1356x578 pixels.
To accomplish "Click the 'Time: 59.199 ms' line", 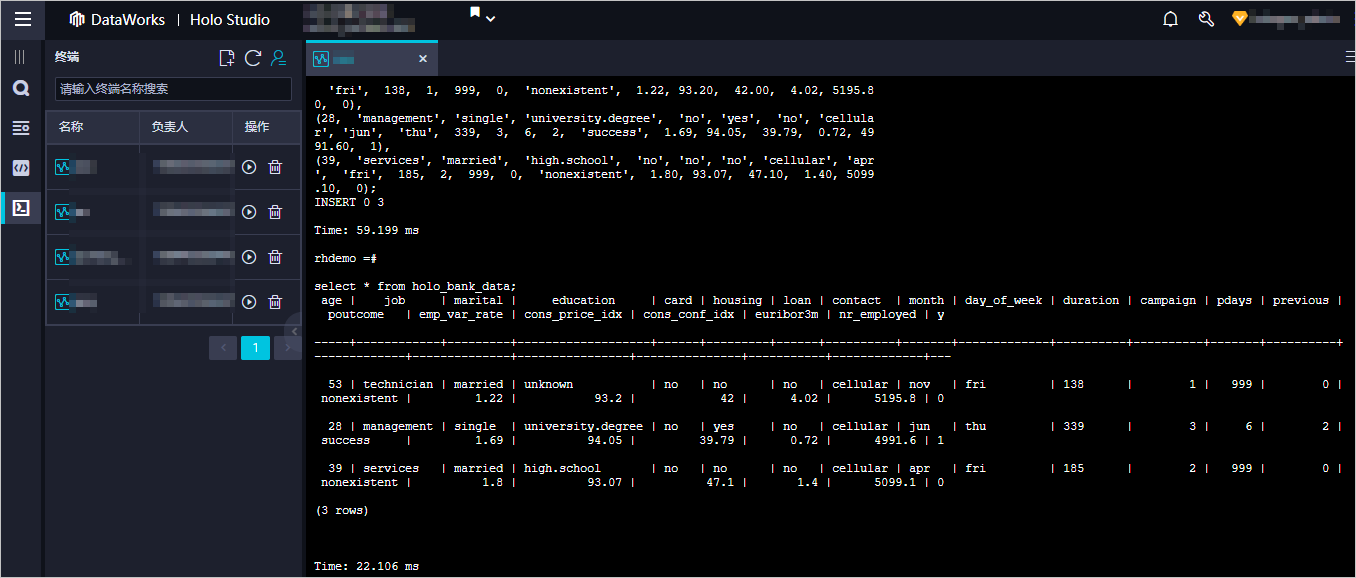I will (367, 230).
